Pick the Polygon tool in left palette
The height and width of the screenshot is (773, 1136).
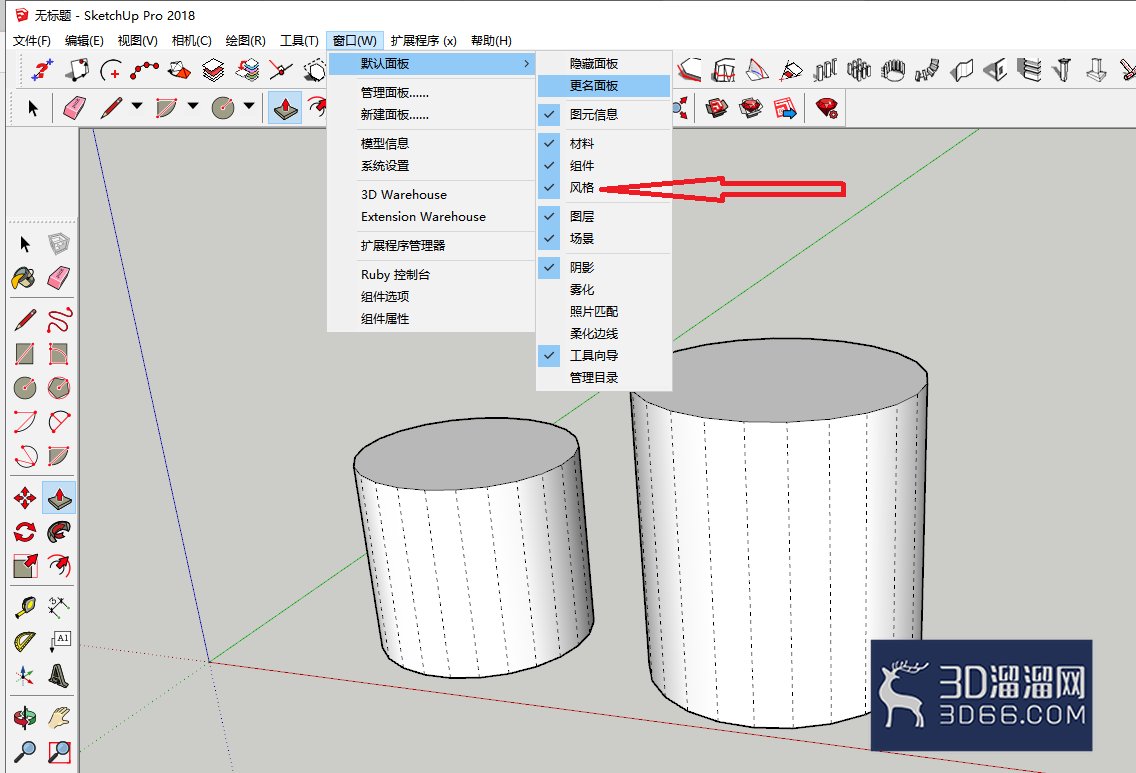click(59, 388)
